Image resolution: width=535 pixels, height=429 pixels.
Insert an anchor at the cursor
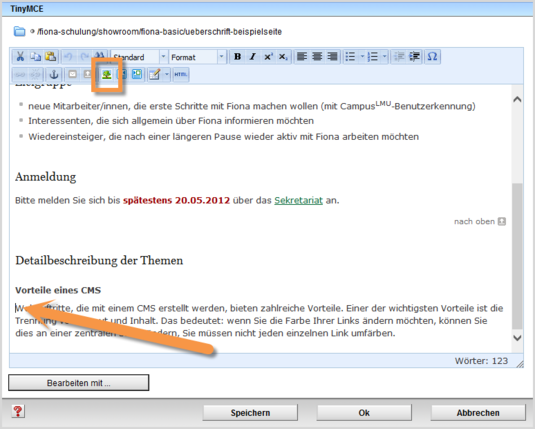tap(54, 74)
